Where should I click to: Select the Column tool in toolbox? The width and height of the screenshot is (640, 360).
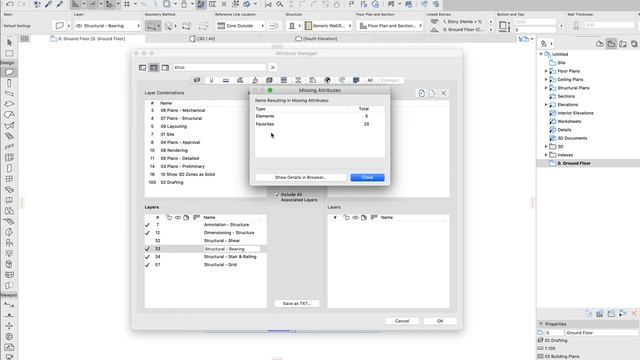click(x=9, y=83)
